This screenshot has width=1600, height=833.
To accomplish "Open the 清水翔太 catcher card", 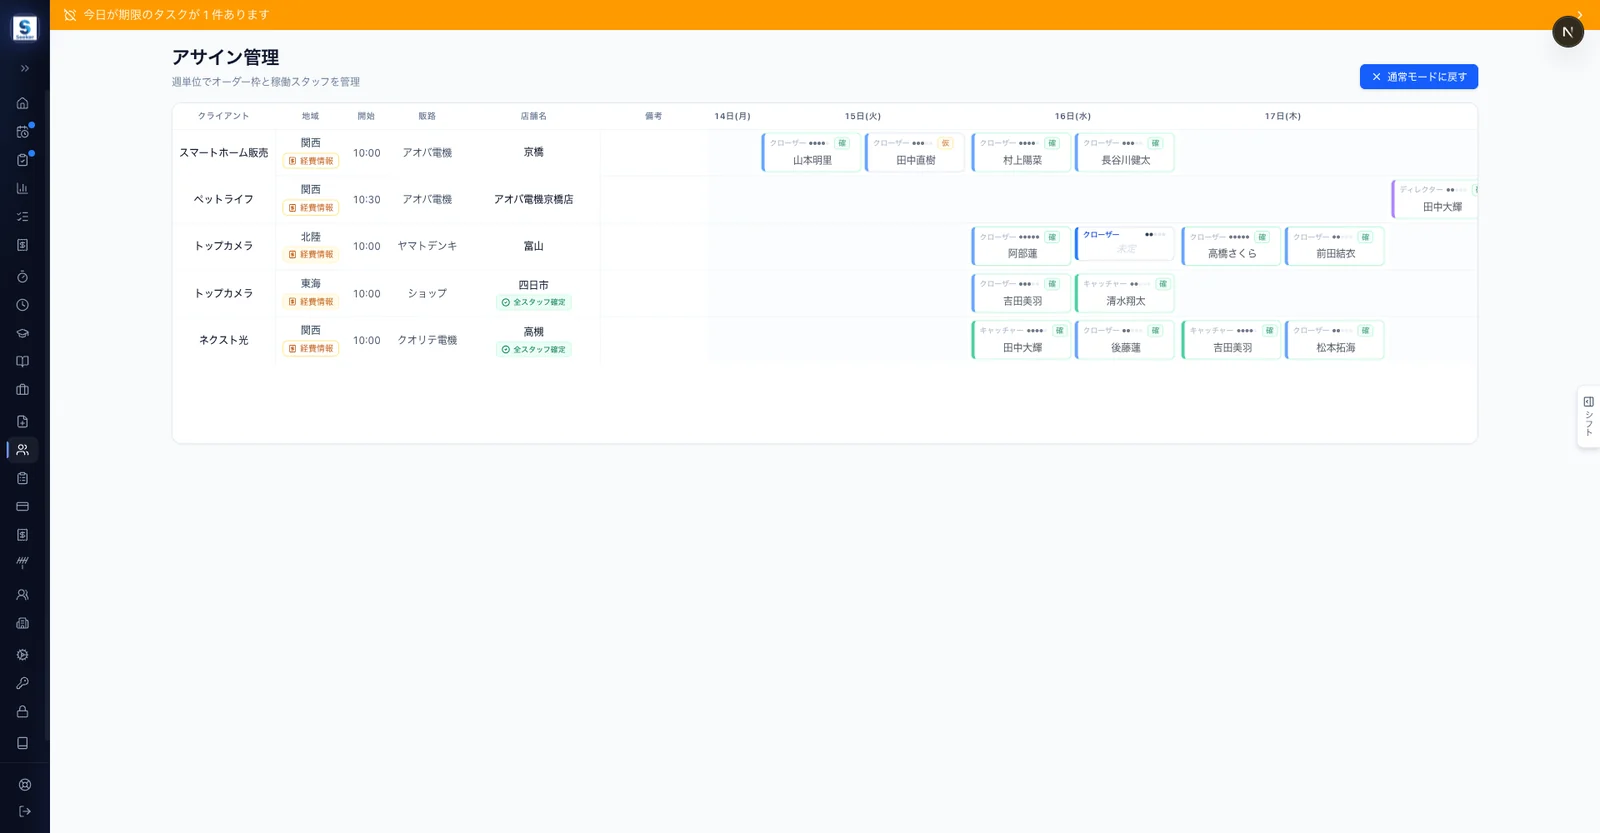I will (x=1125, y=293).
